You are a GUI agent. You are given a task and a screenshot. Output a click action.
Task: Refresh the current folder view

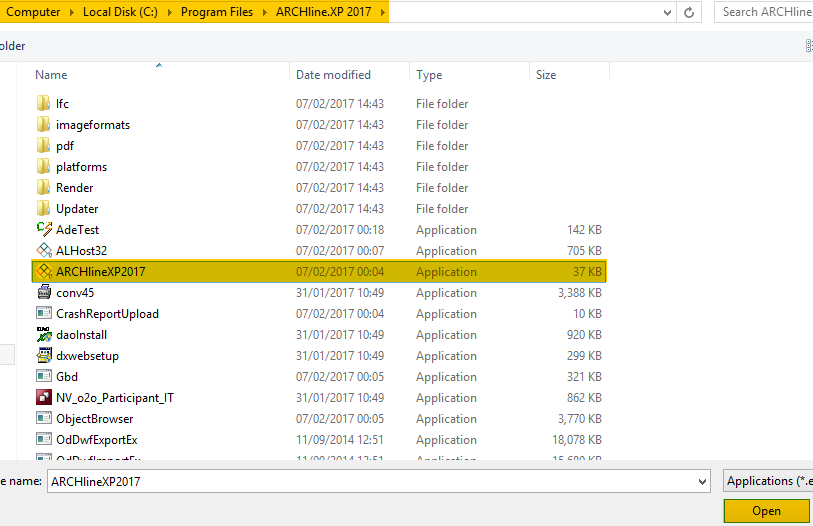[689, 12]
